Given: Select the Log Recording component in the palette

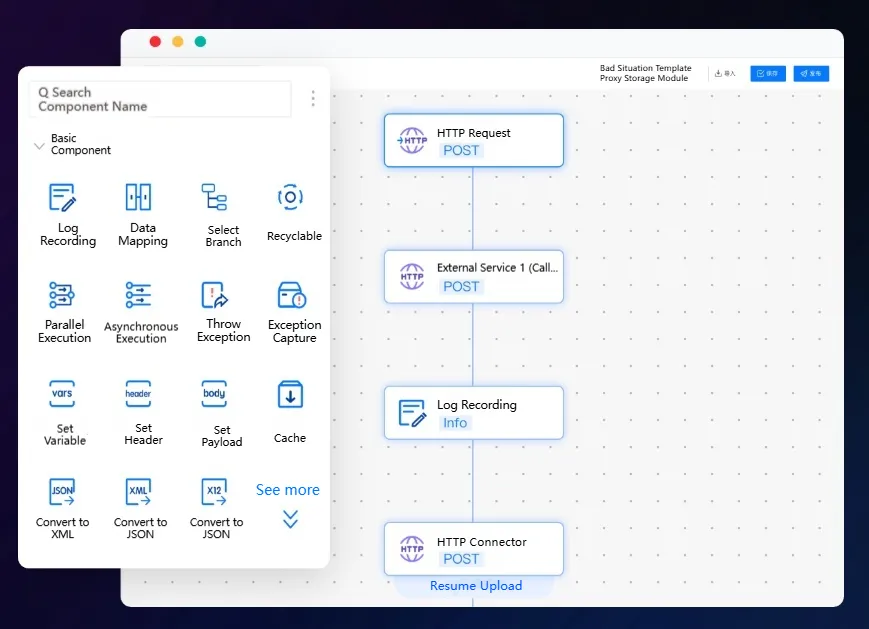Looking at the screenshot, I should pos(68,215).
